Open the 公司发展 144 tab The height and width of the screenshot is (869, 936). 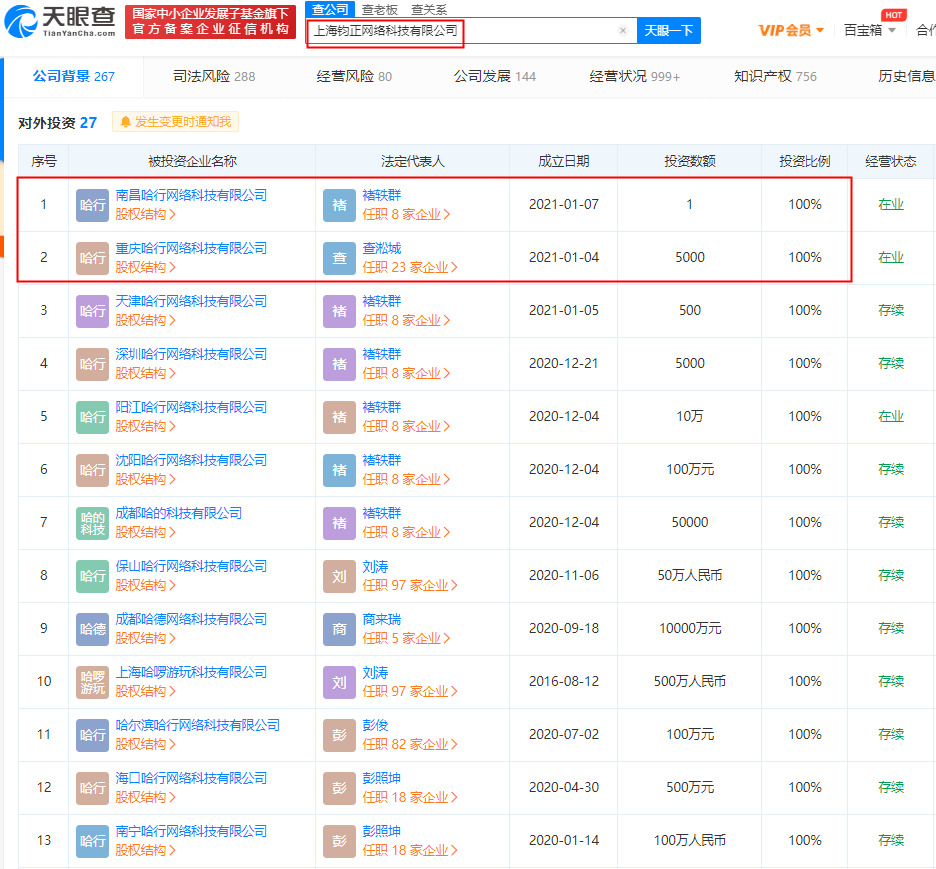click(494, 76)
